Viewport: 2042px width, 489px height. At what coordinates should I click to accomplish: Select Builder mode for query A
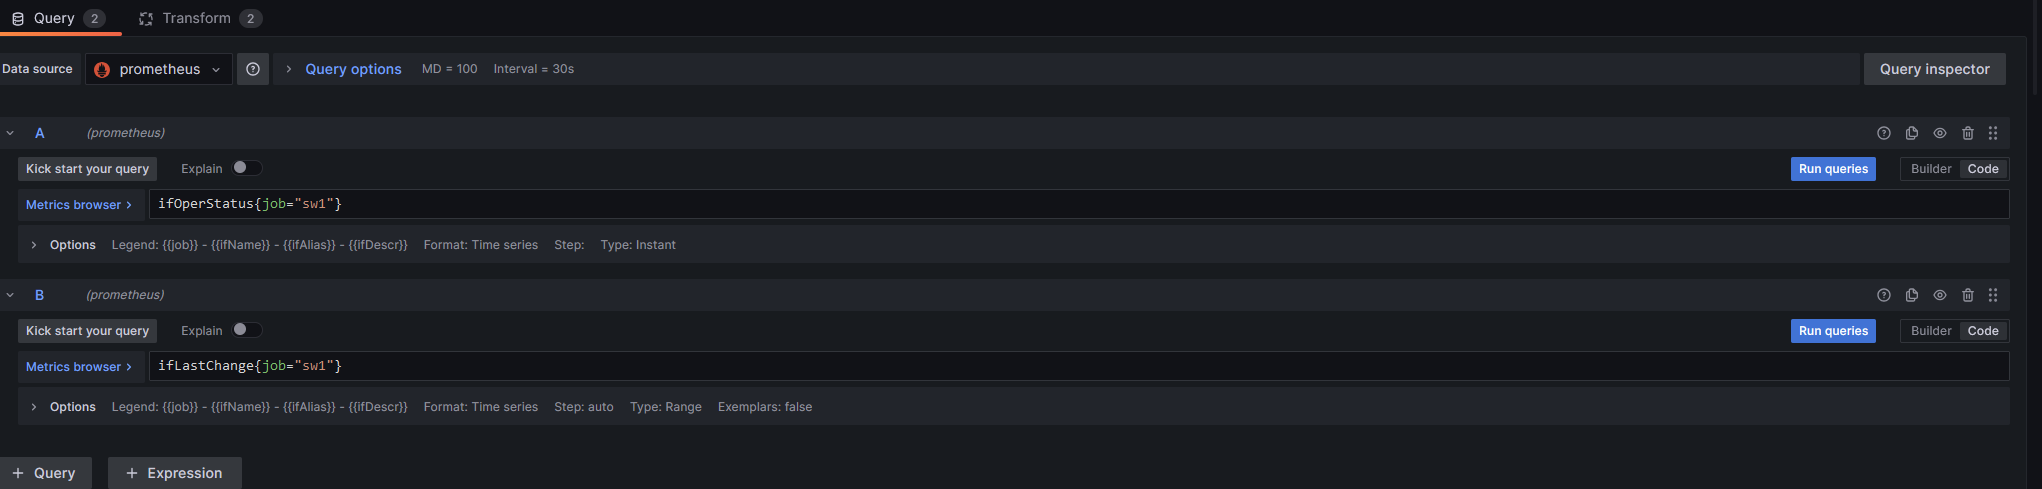pos(1931,169)
